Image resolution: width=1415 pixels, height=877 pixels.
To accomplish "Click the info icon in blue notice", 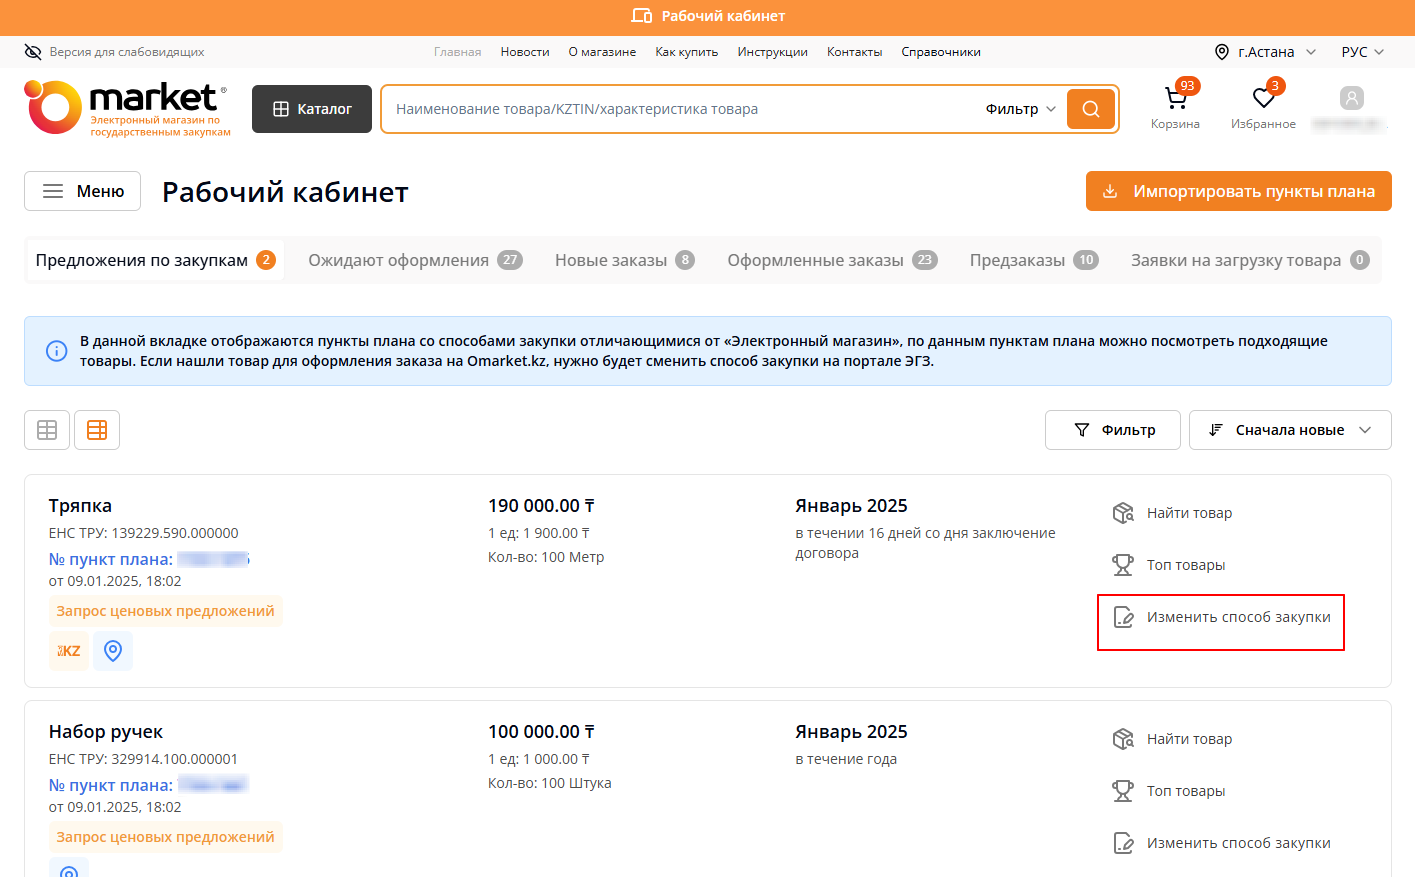I will [57, 351].
